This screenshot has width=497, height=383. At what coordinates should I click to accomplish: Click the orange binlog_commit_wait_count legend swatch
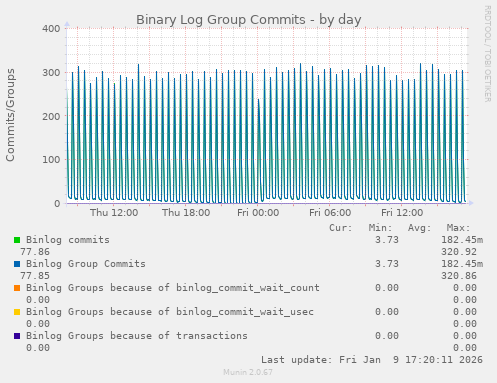pos(17,288)
